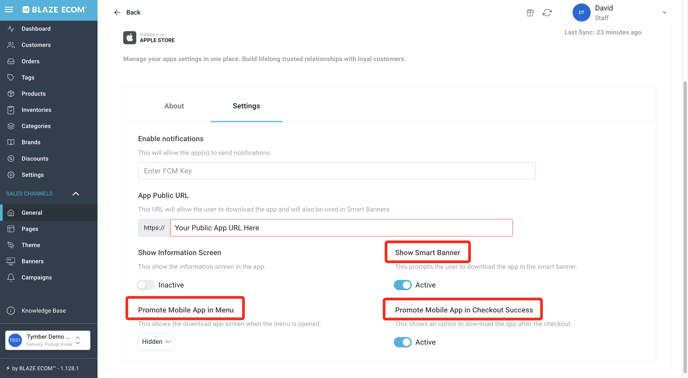
Task: Click the sync refresh icon
Action: click(547, 13)
